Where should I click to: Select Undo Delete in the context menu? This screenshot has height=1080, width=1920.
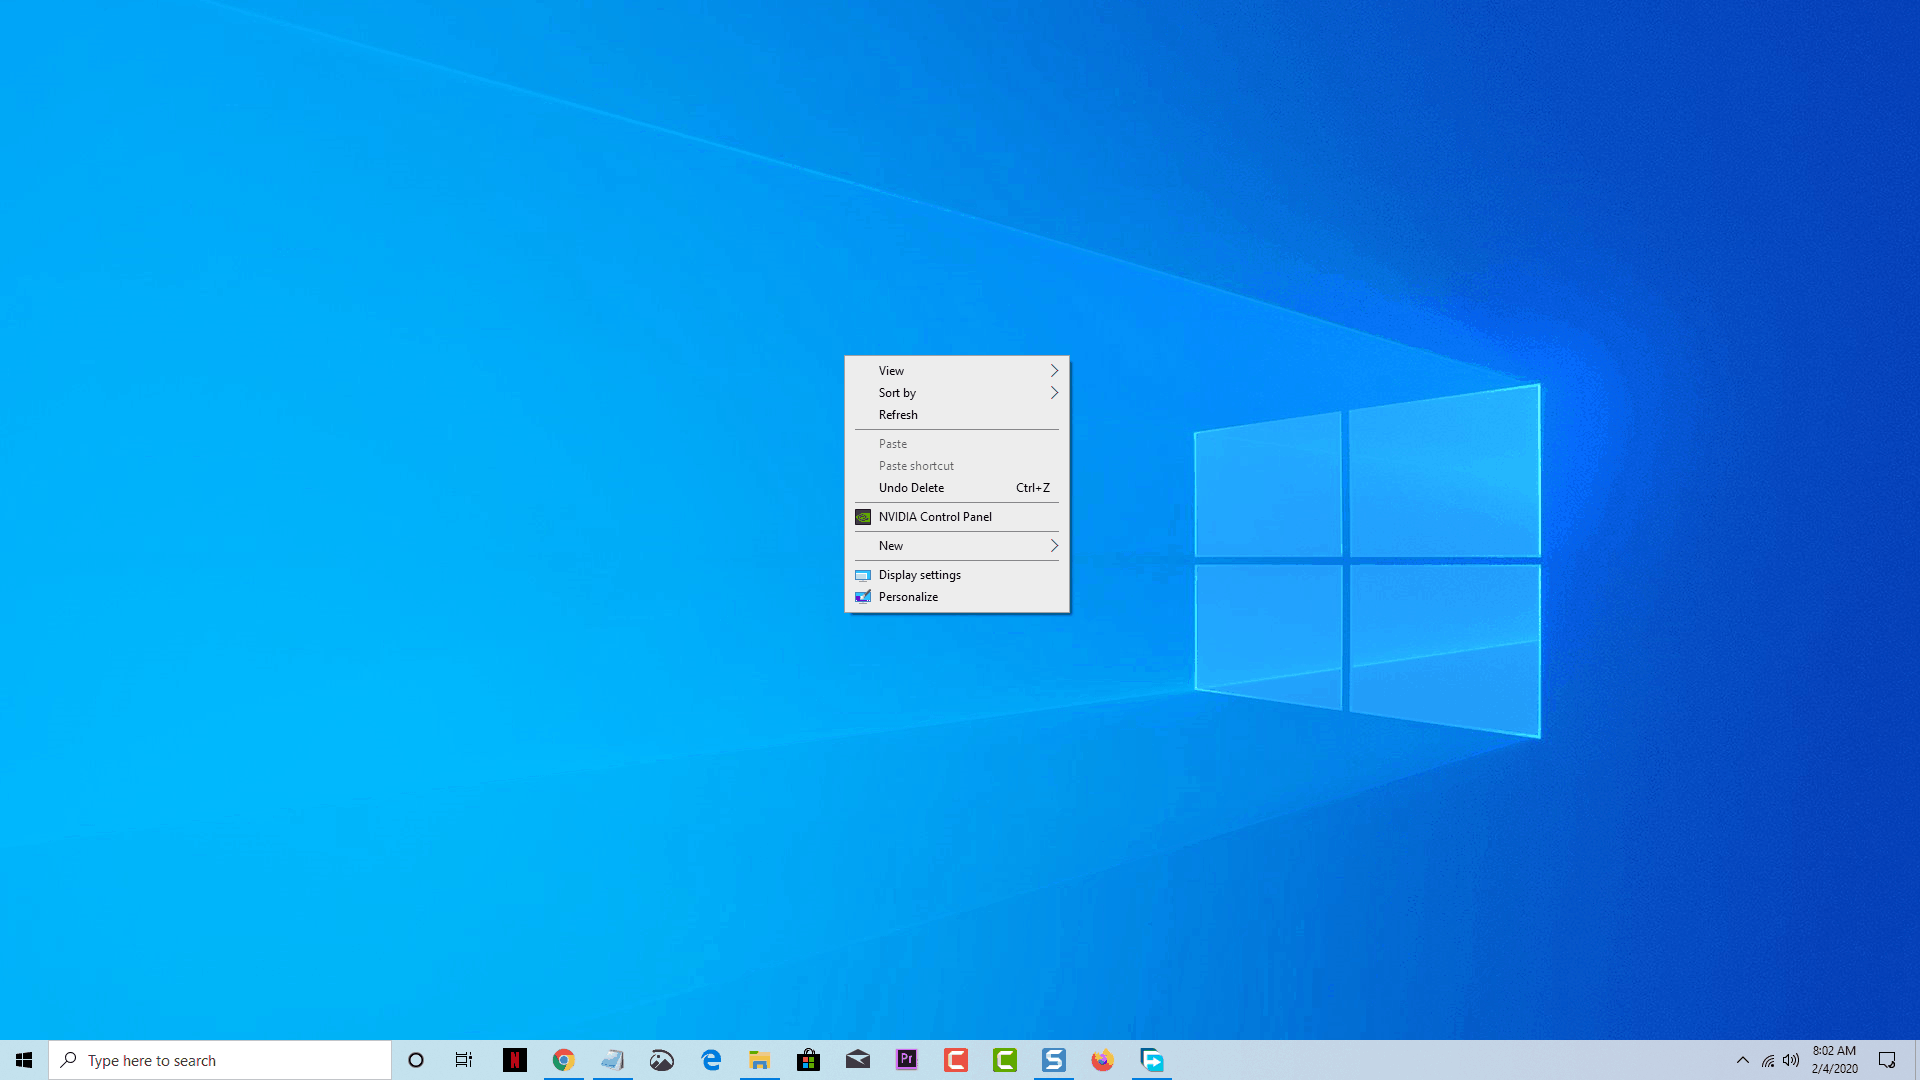957,488
